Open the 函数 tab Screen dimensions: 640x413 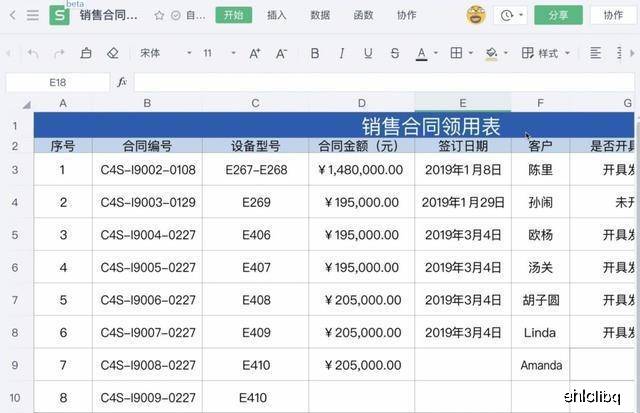[x=363, y=15]
